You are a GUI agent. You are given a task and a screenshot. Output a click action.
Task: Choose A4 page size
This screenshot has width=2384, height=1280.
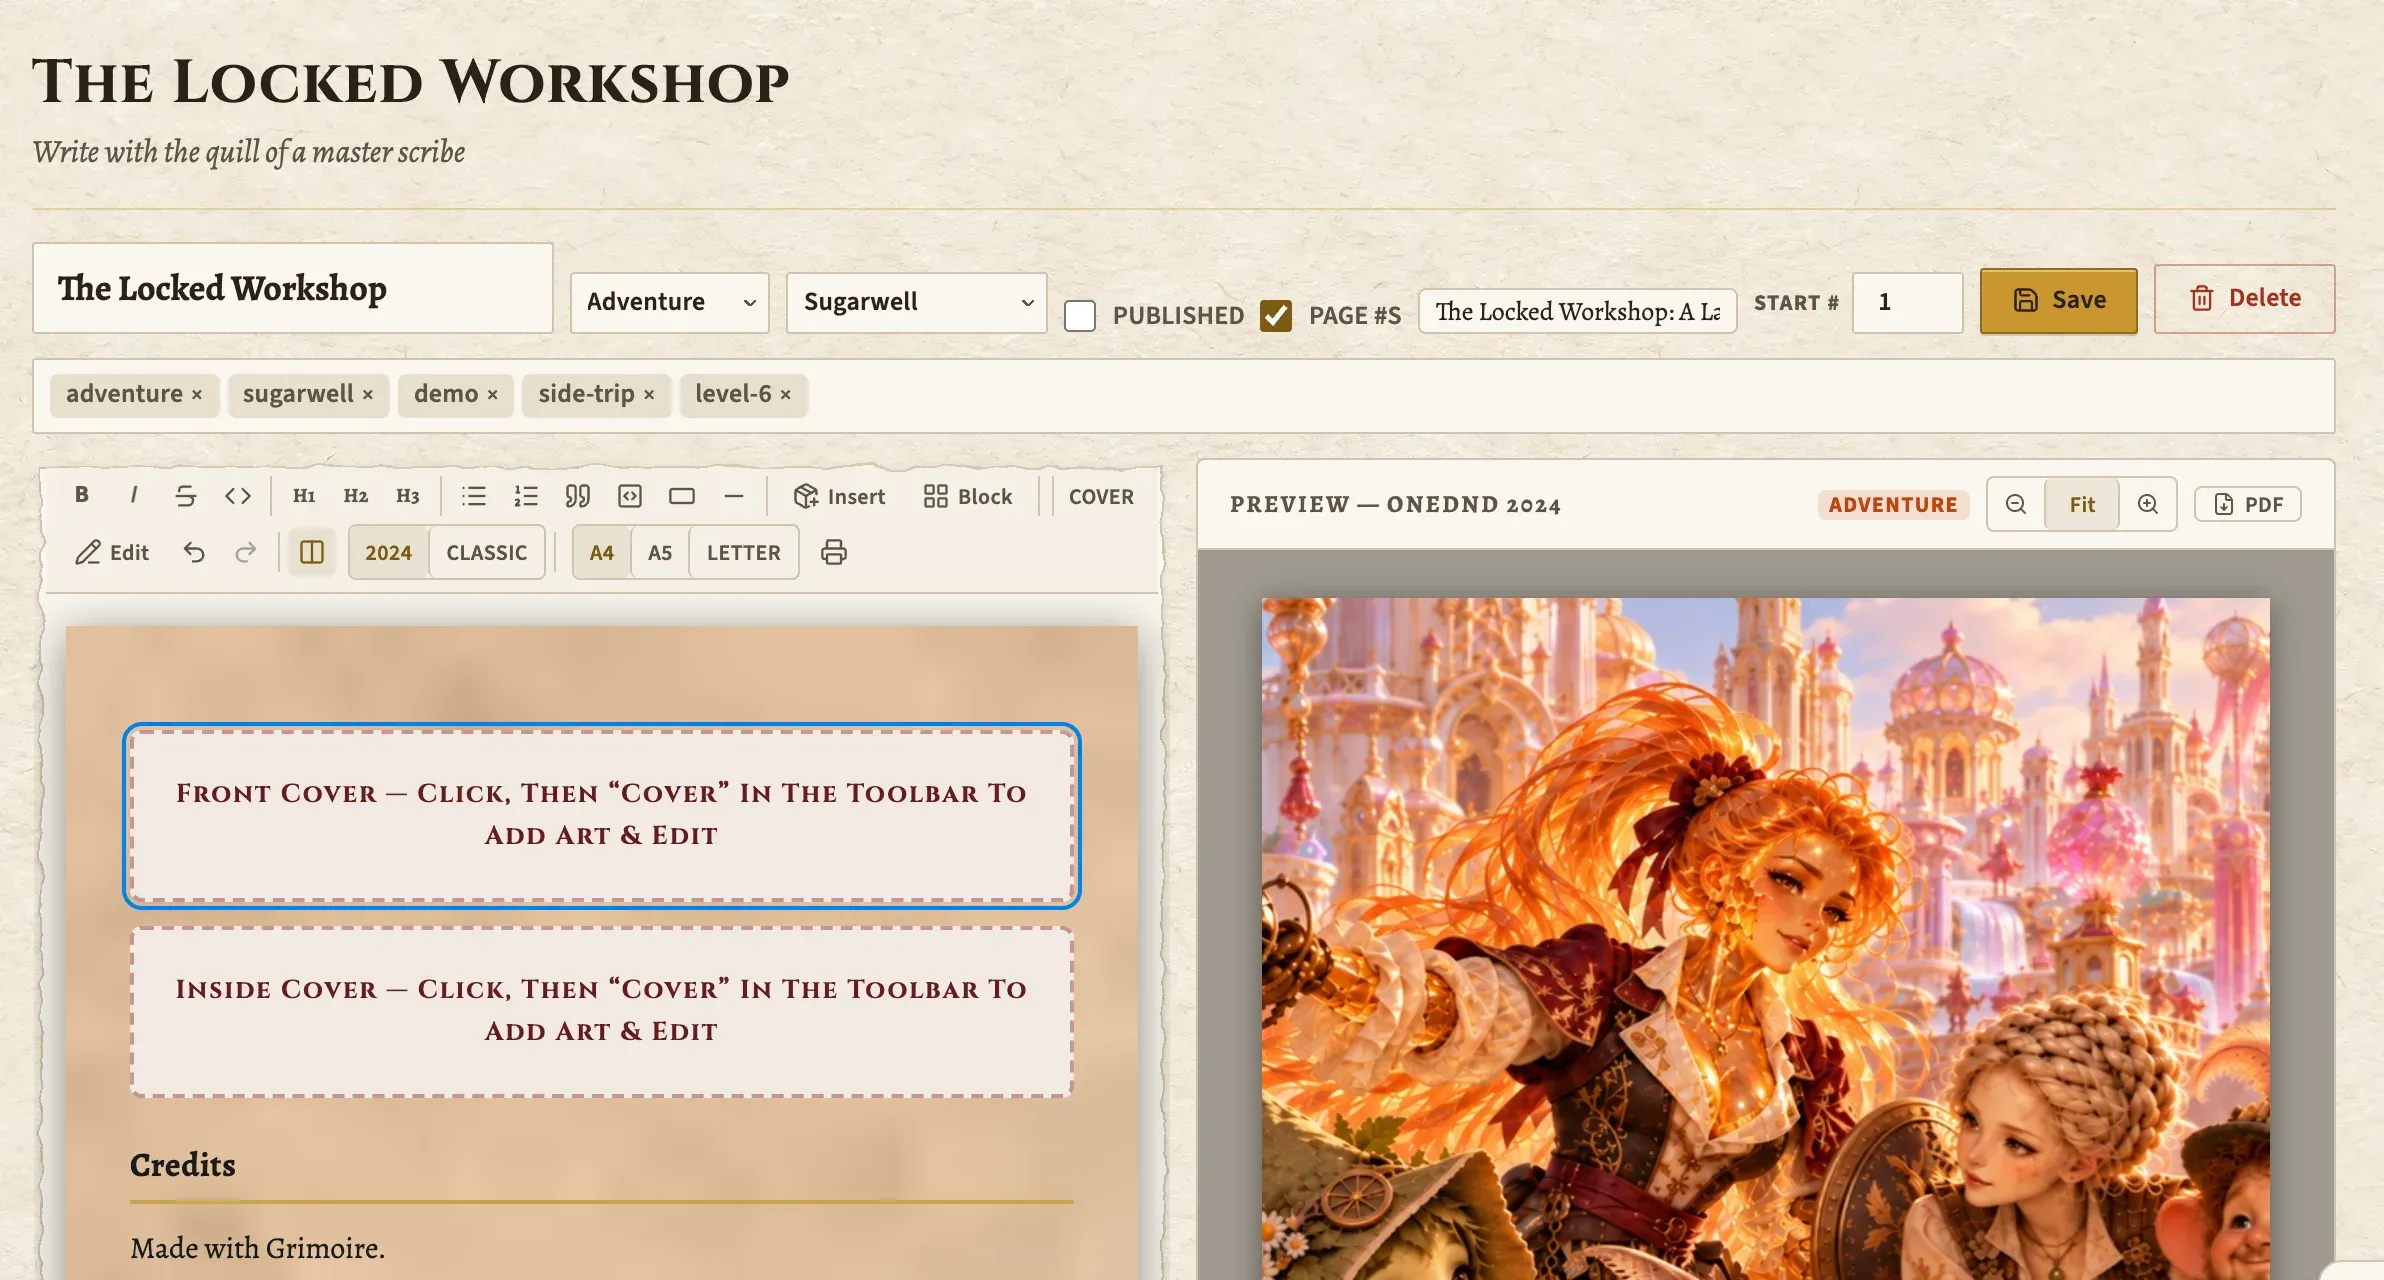[x=602, y=552]
